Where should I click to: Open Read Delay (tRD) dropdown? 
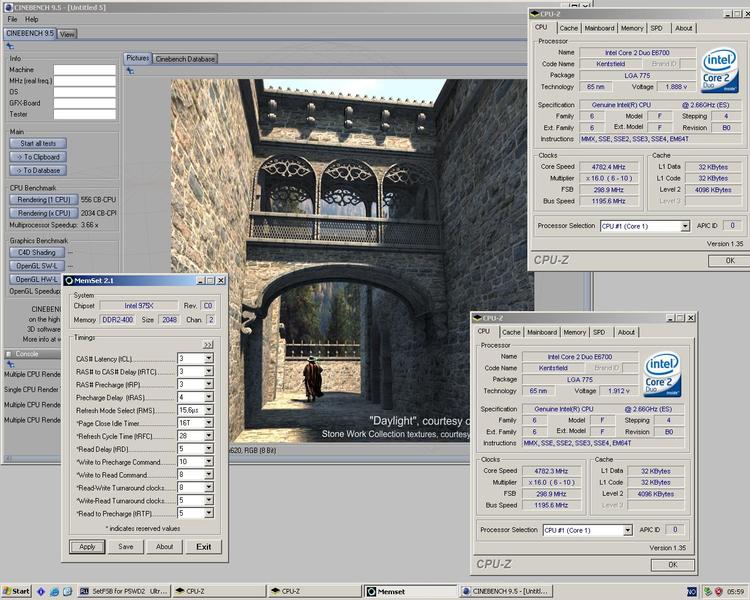click(209, 449)
